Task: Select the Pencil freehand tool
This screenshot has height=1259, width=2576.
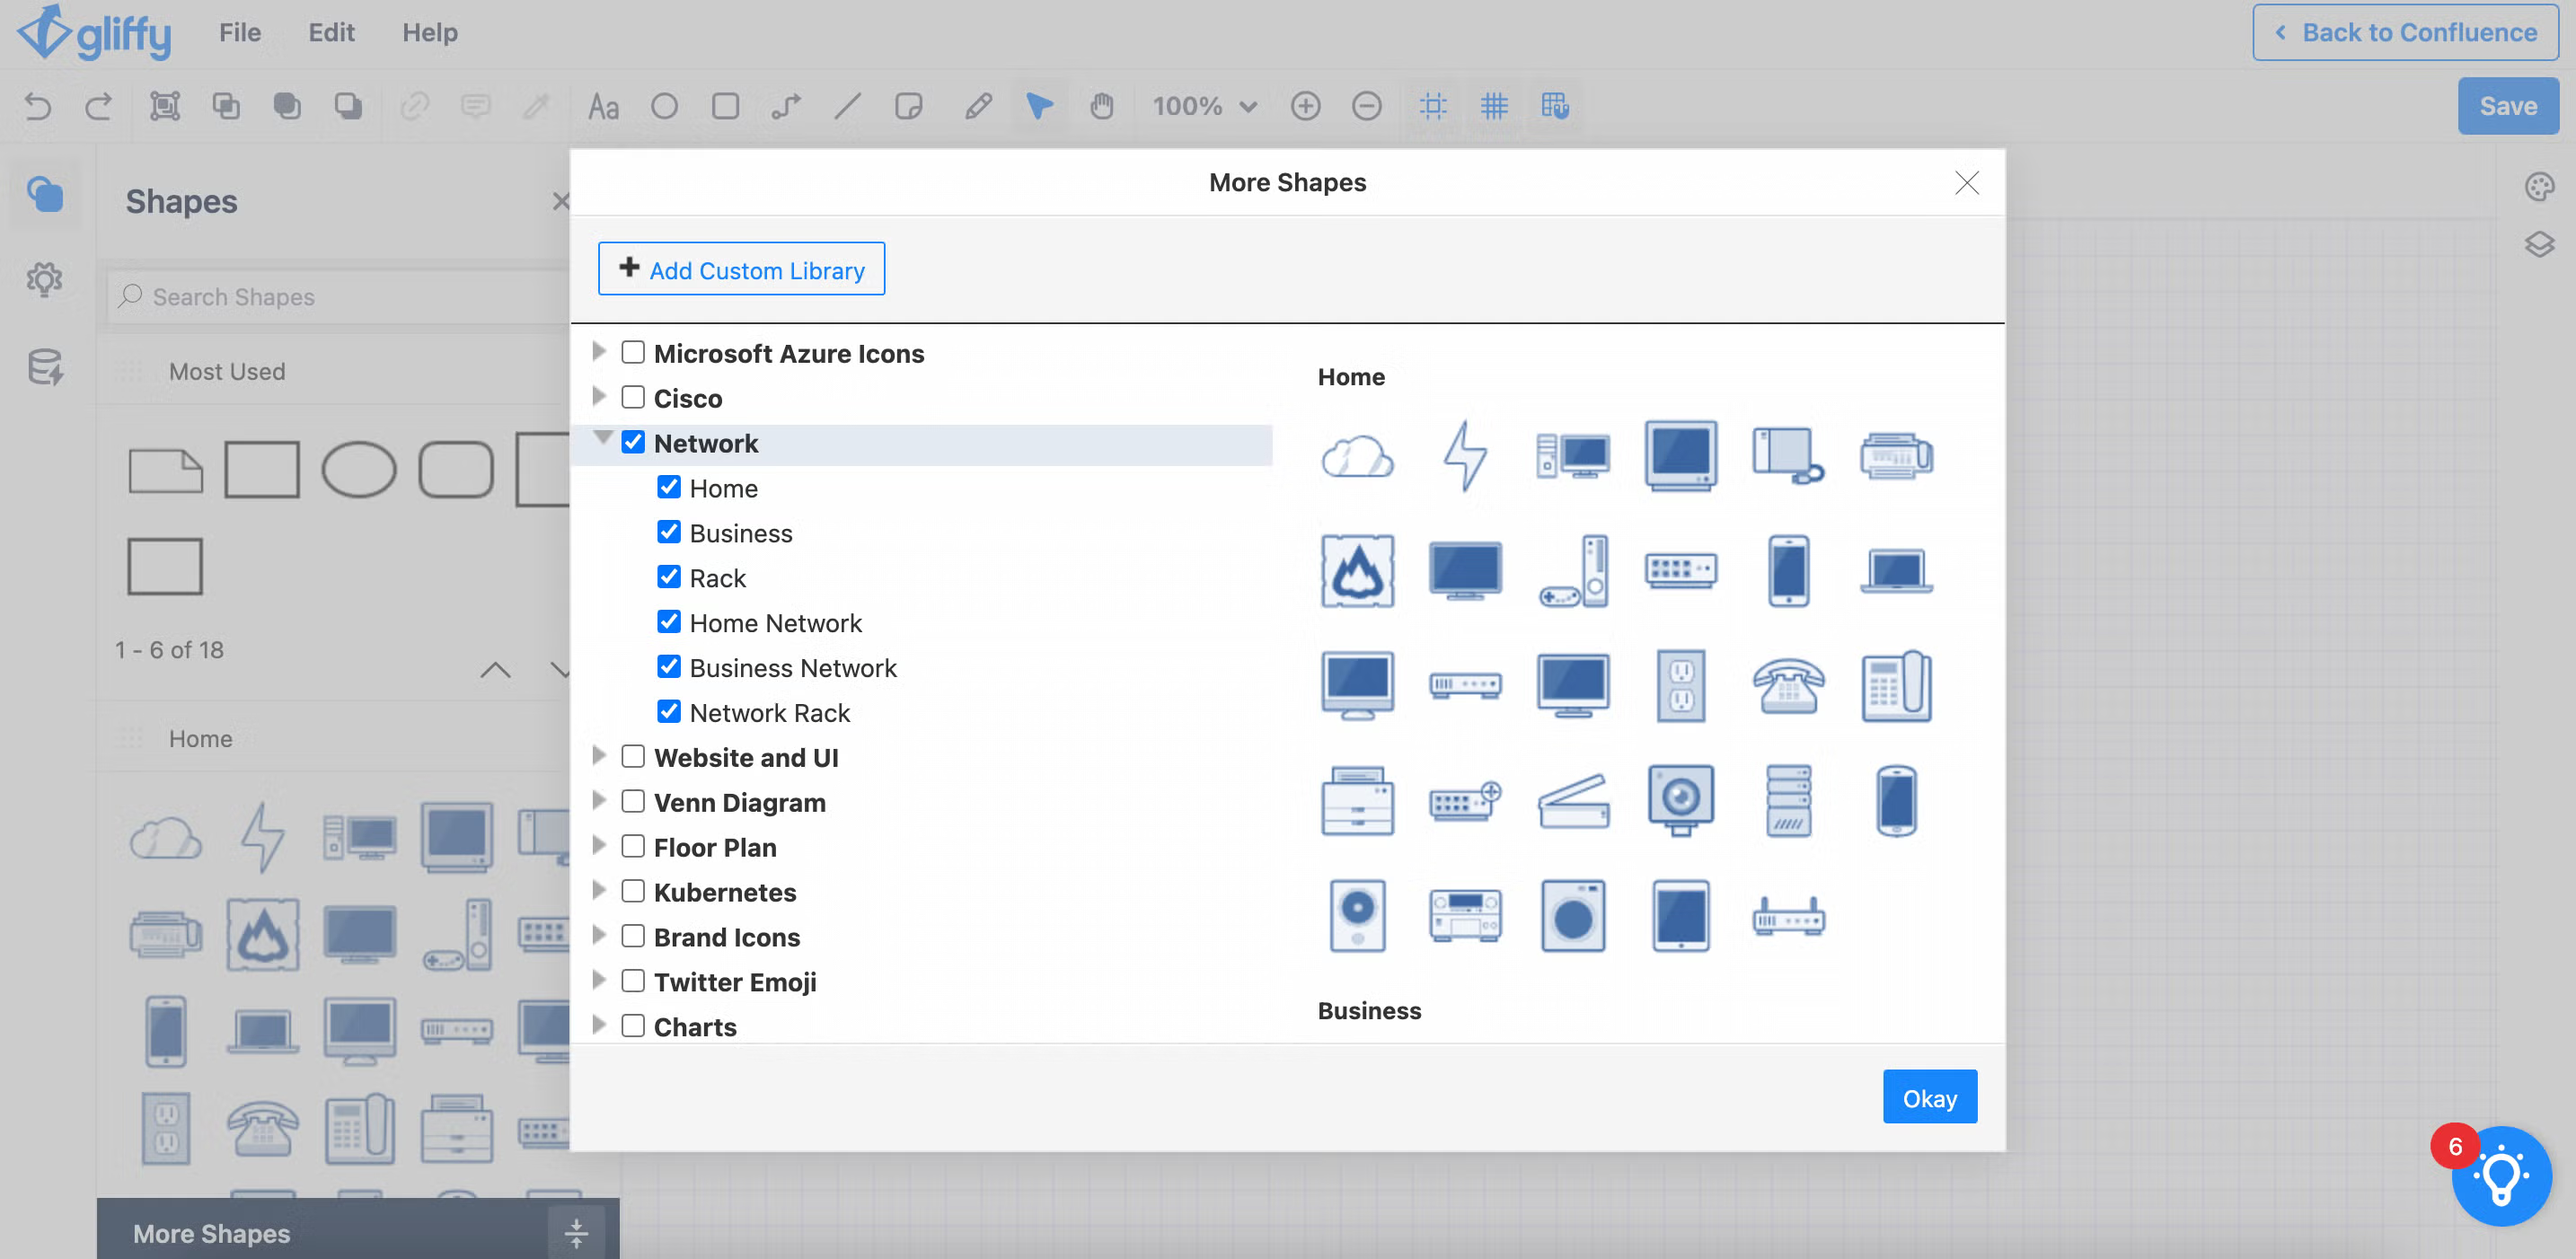Action: point(978,106)
